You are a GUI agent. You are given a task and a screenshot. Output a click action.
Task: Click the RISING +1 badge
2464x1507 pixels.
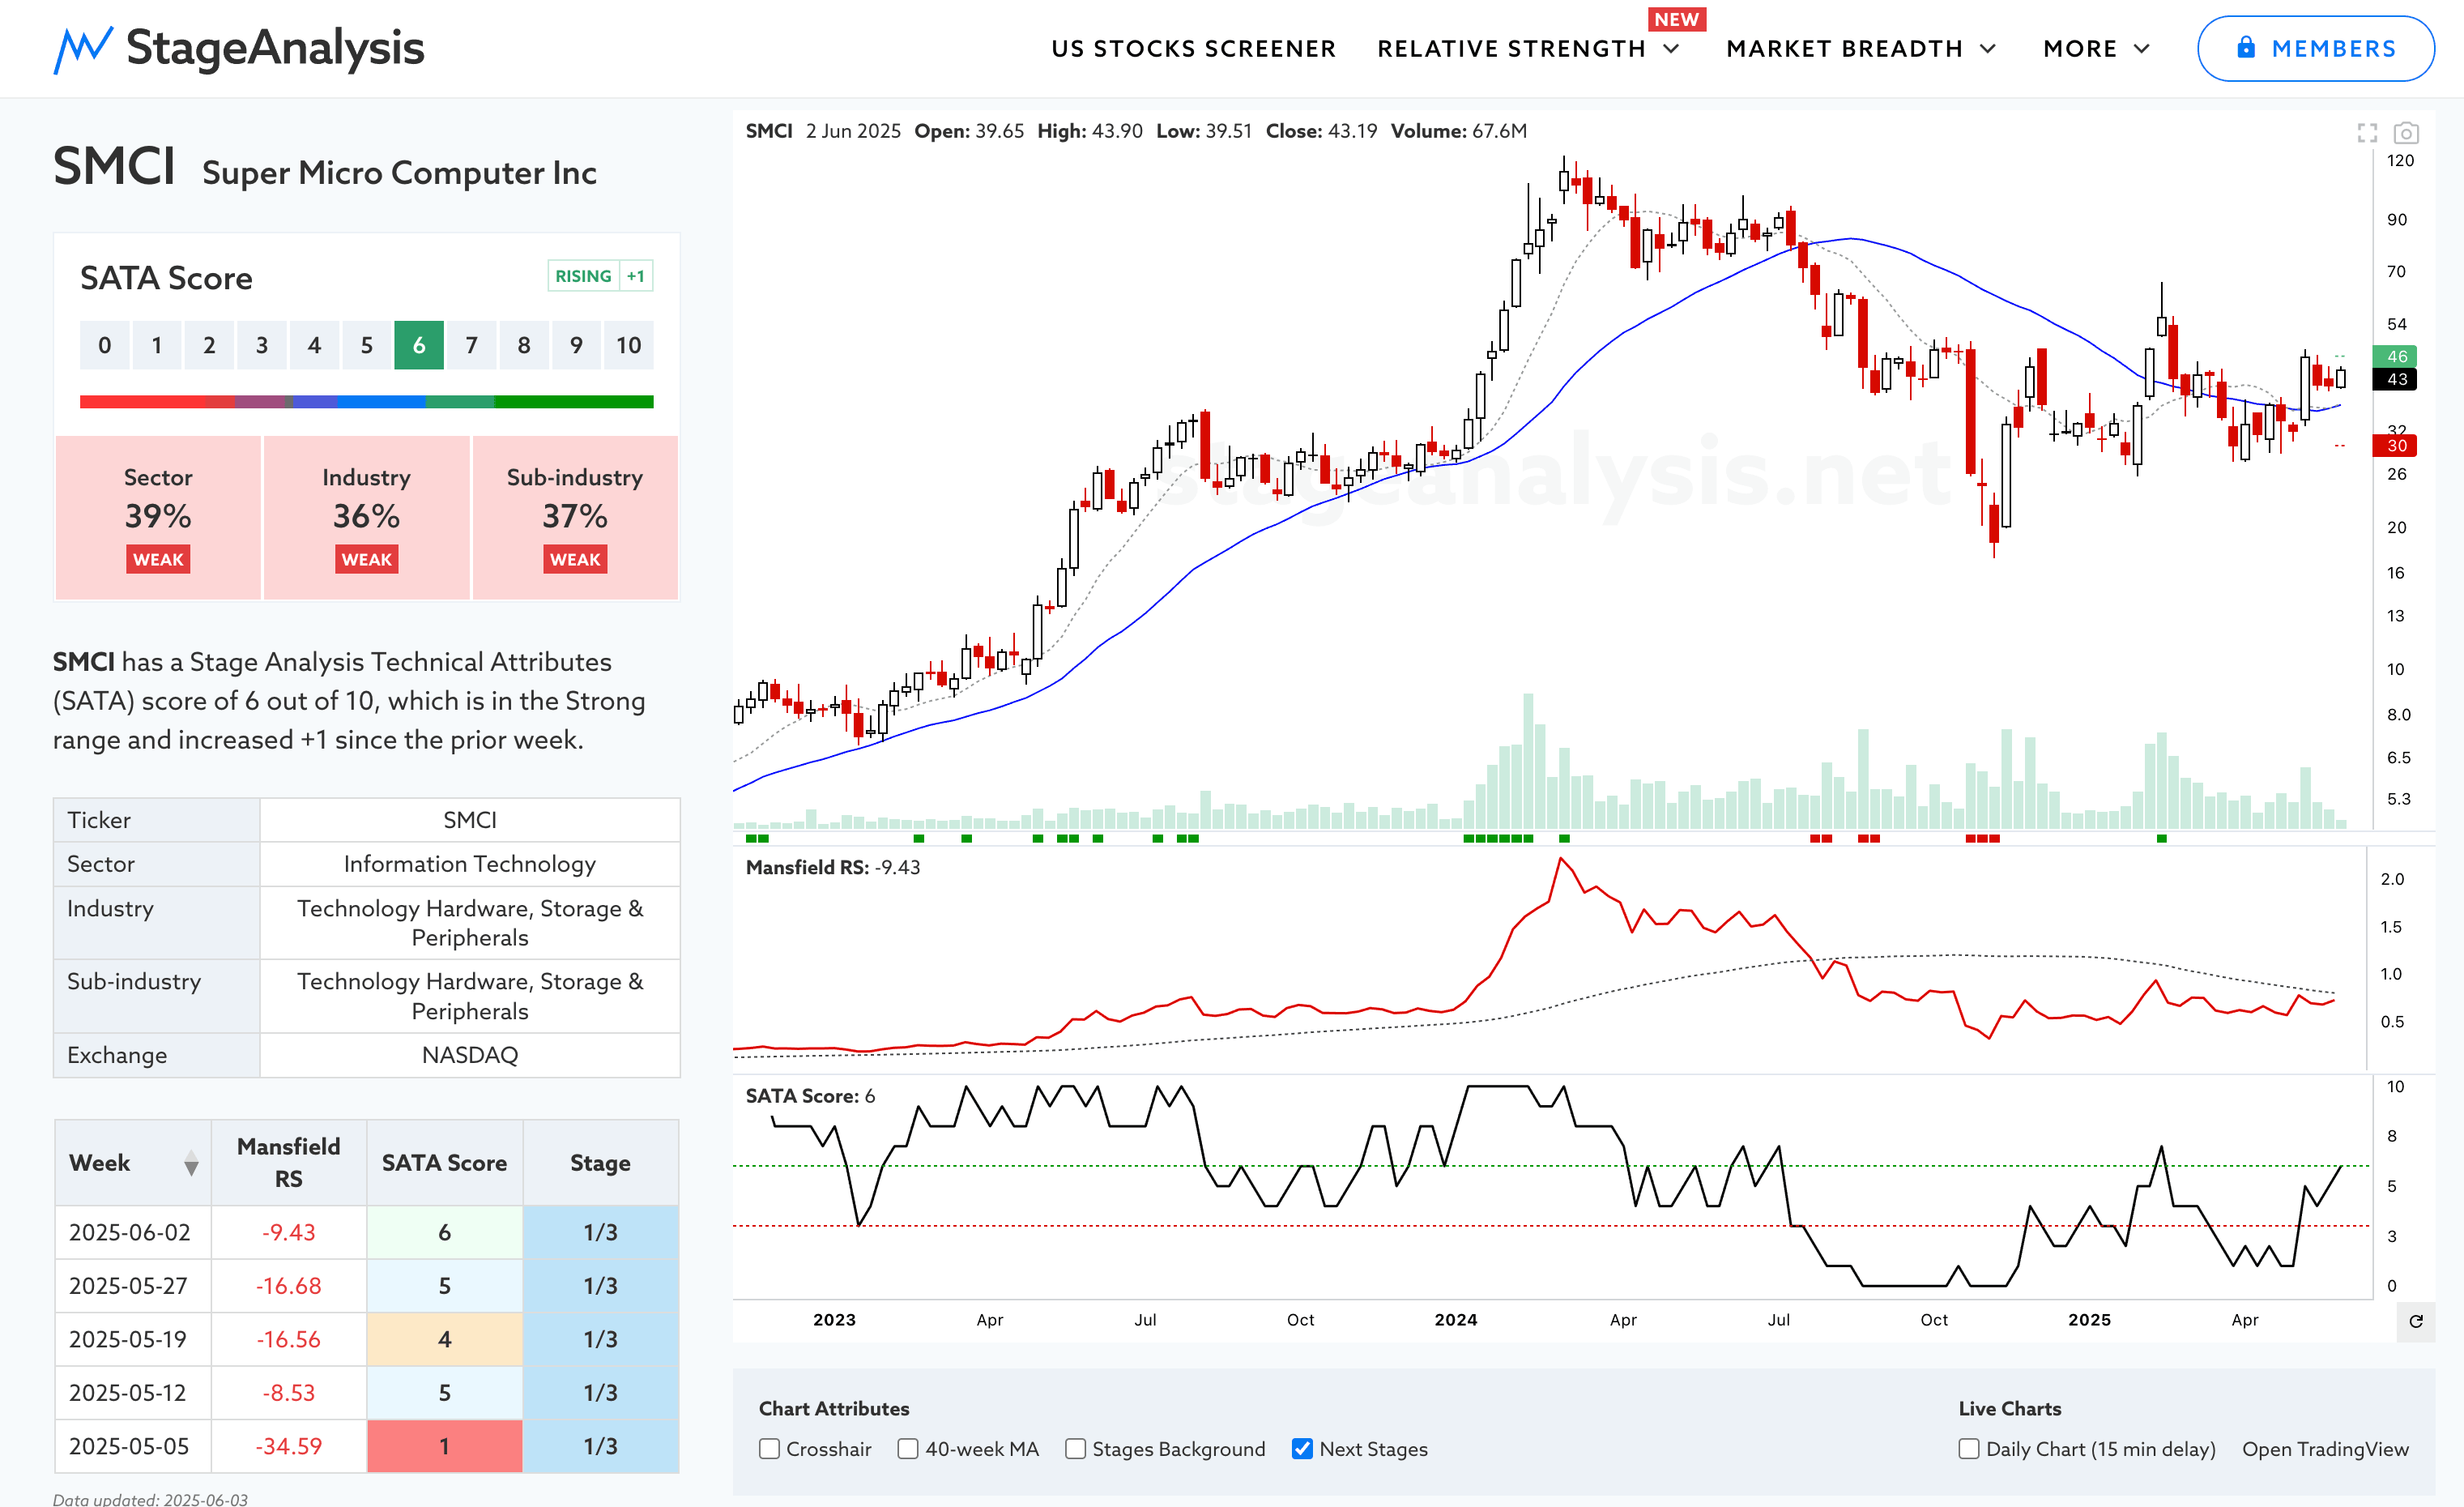600,276
